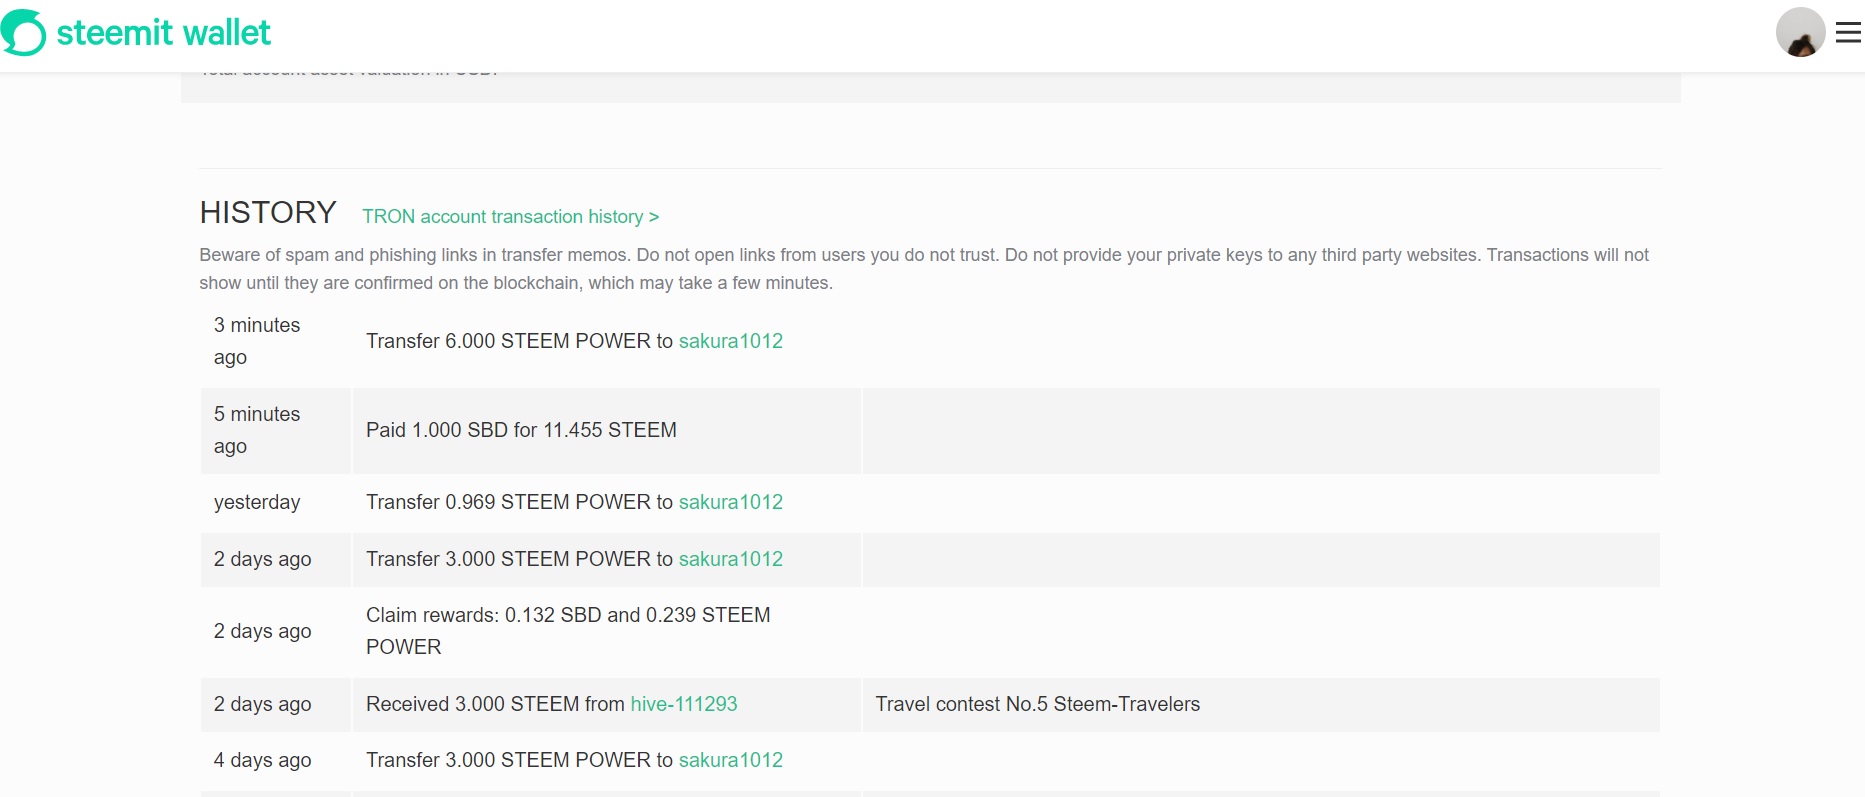Click memo "Travel contest No.5 Steem-Travelers"
The image size is (1865, 797).
[1038, 704]
